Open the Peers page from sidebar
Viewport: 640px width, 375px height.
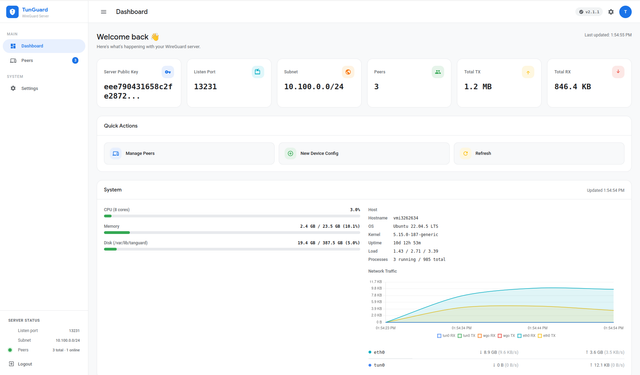[44, 60]
